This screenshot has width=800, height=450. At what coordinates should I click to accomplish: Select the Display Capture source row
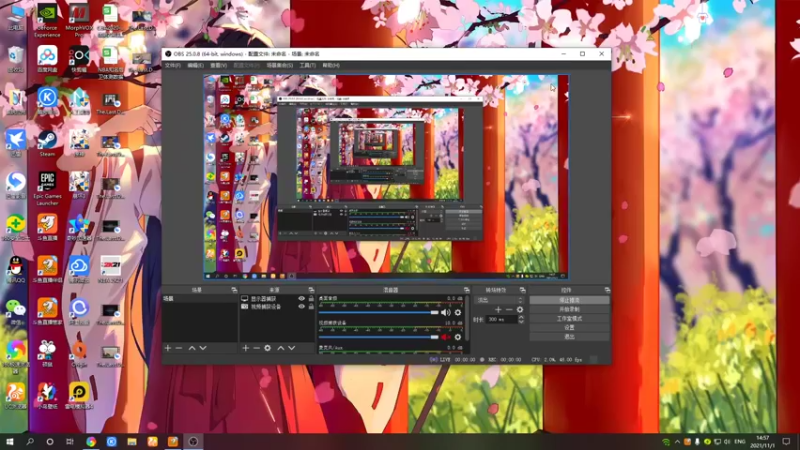click(277, 299)
